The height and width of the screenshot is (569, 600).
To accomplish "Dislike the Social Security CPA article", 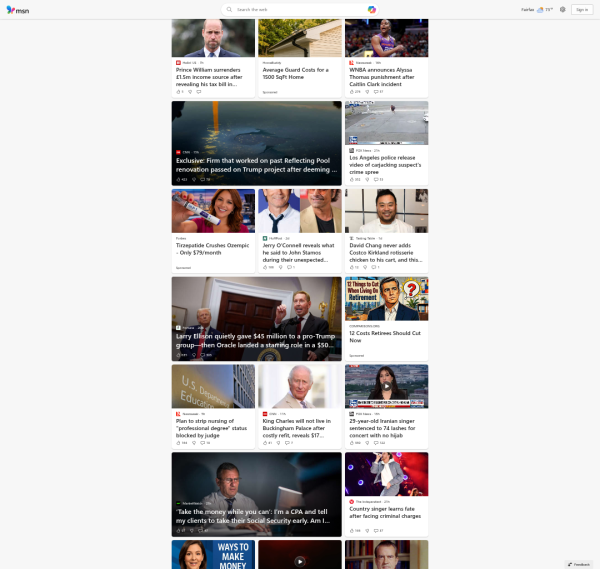I will (191, 531).
